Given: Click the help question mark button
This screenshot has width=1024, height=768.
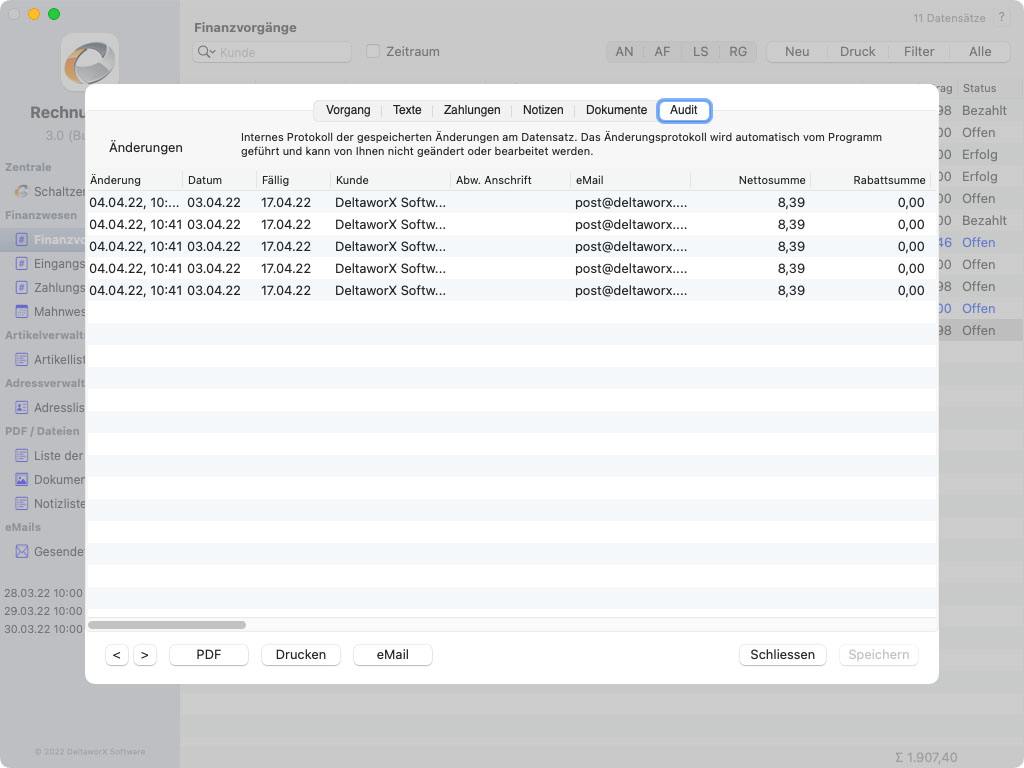Looking at the screenshot, I should [1001, 18].
